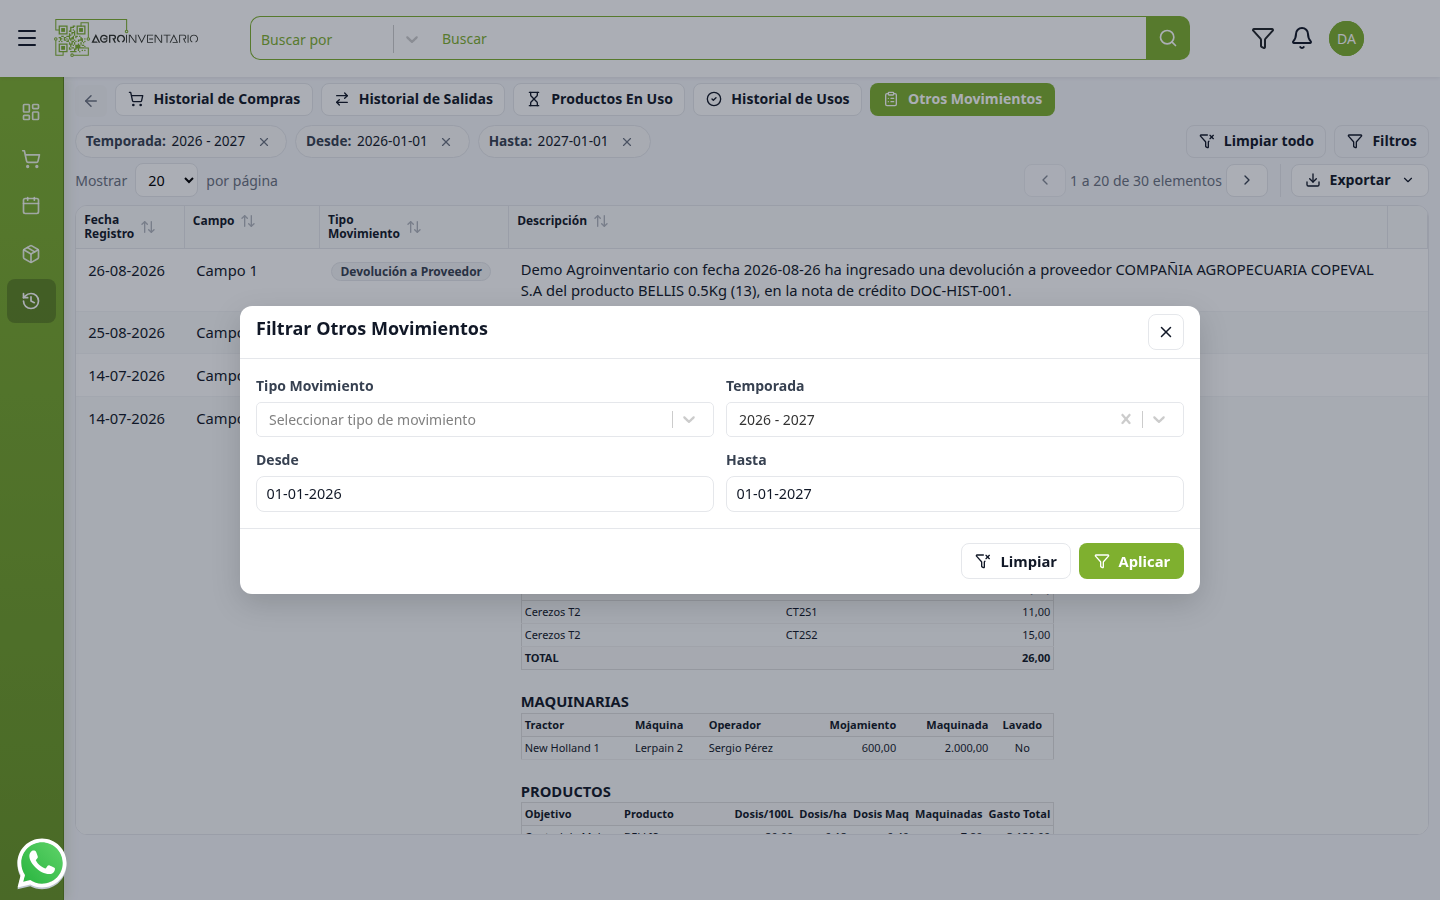Open the Tipo Movimiento dropdown

[x=485, y=420]
